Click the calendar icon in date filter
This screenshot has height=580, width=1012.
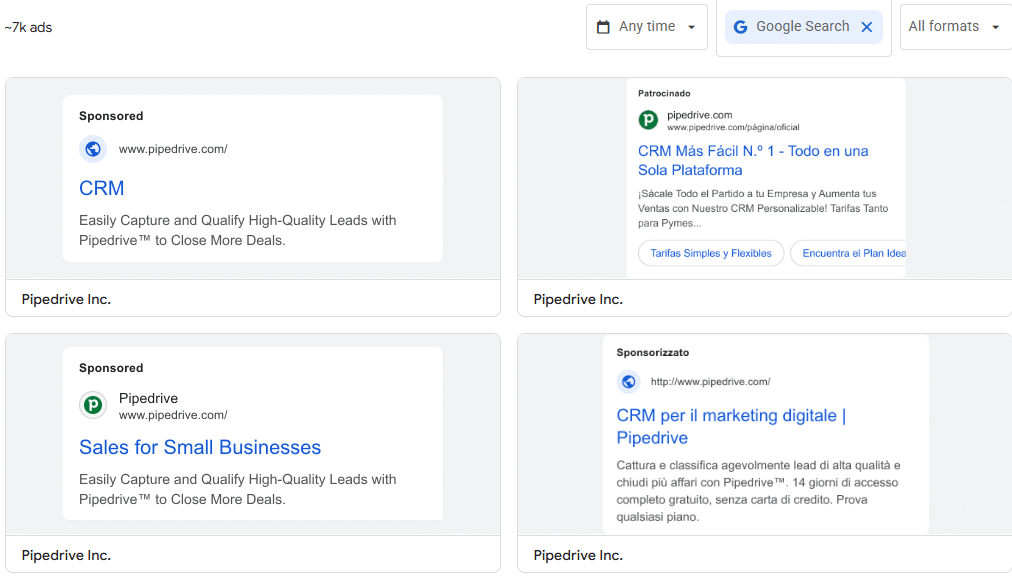[x=603, y=27]
